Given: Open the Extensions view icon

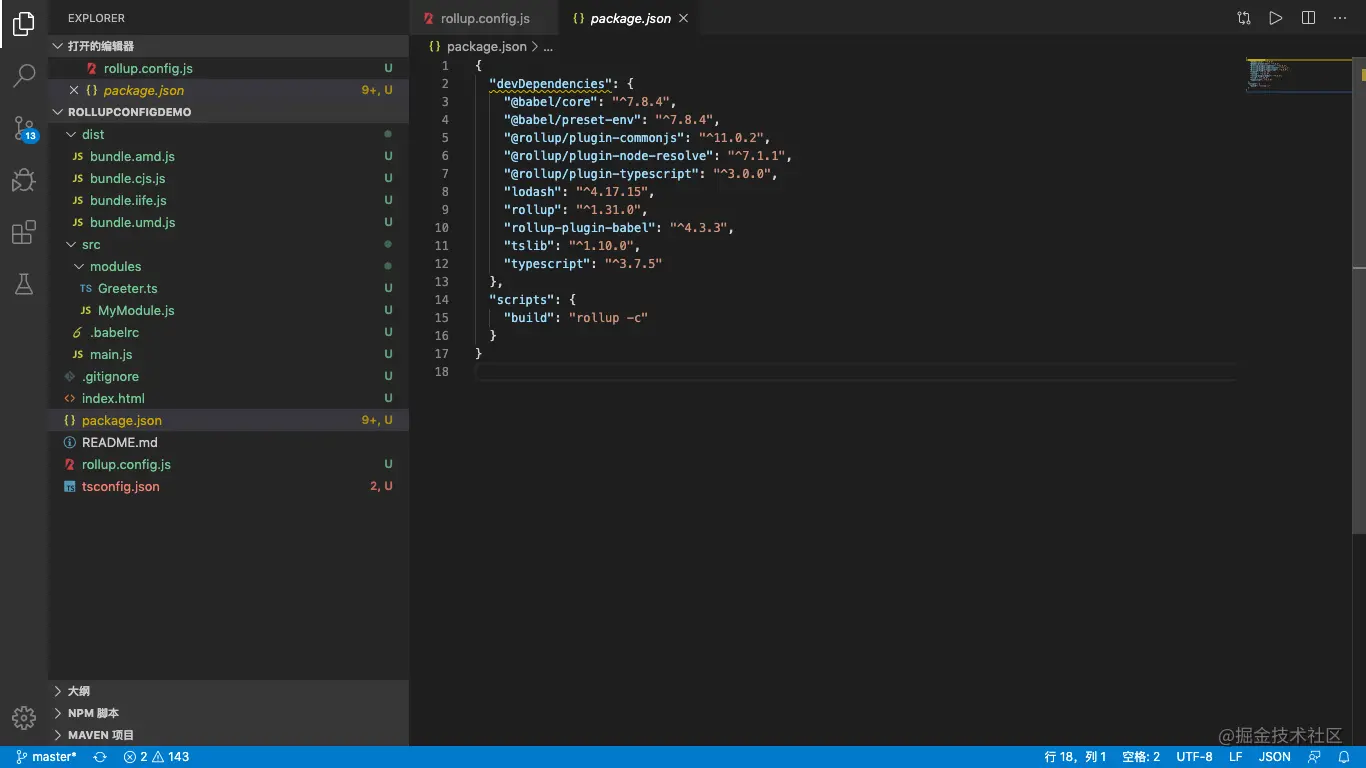Looking at the screenshot, I should [24, 233].
